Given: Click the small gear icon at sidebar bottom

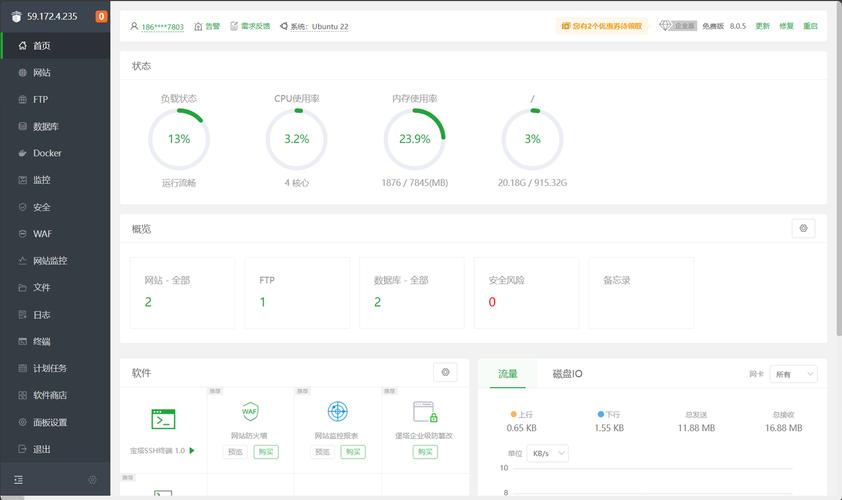Looking at the screenshot, I should (x=92, y=480).
